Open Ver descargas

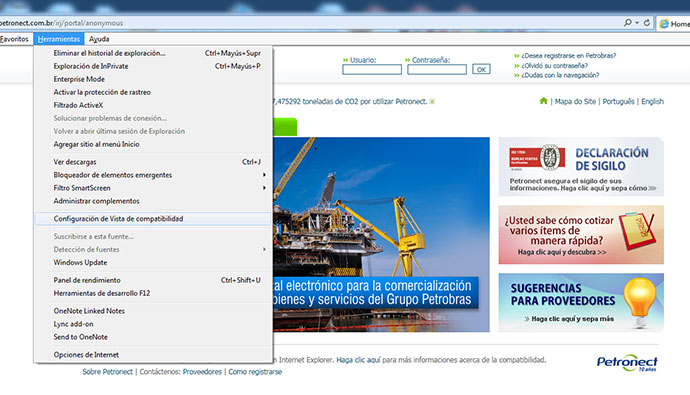153,162
